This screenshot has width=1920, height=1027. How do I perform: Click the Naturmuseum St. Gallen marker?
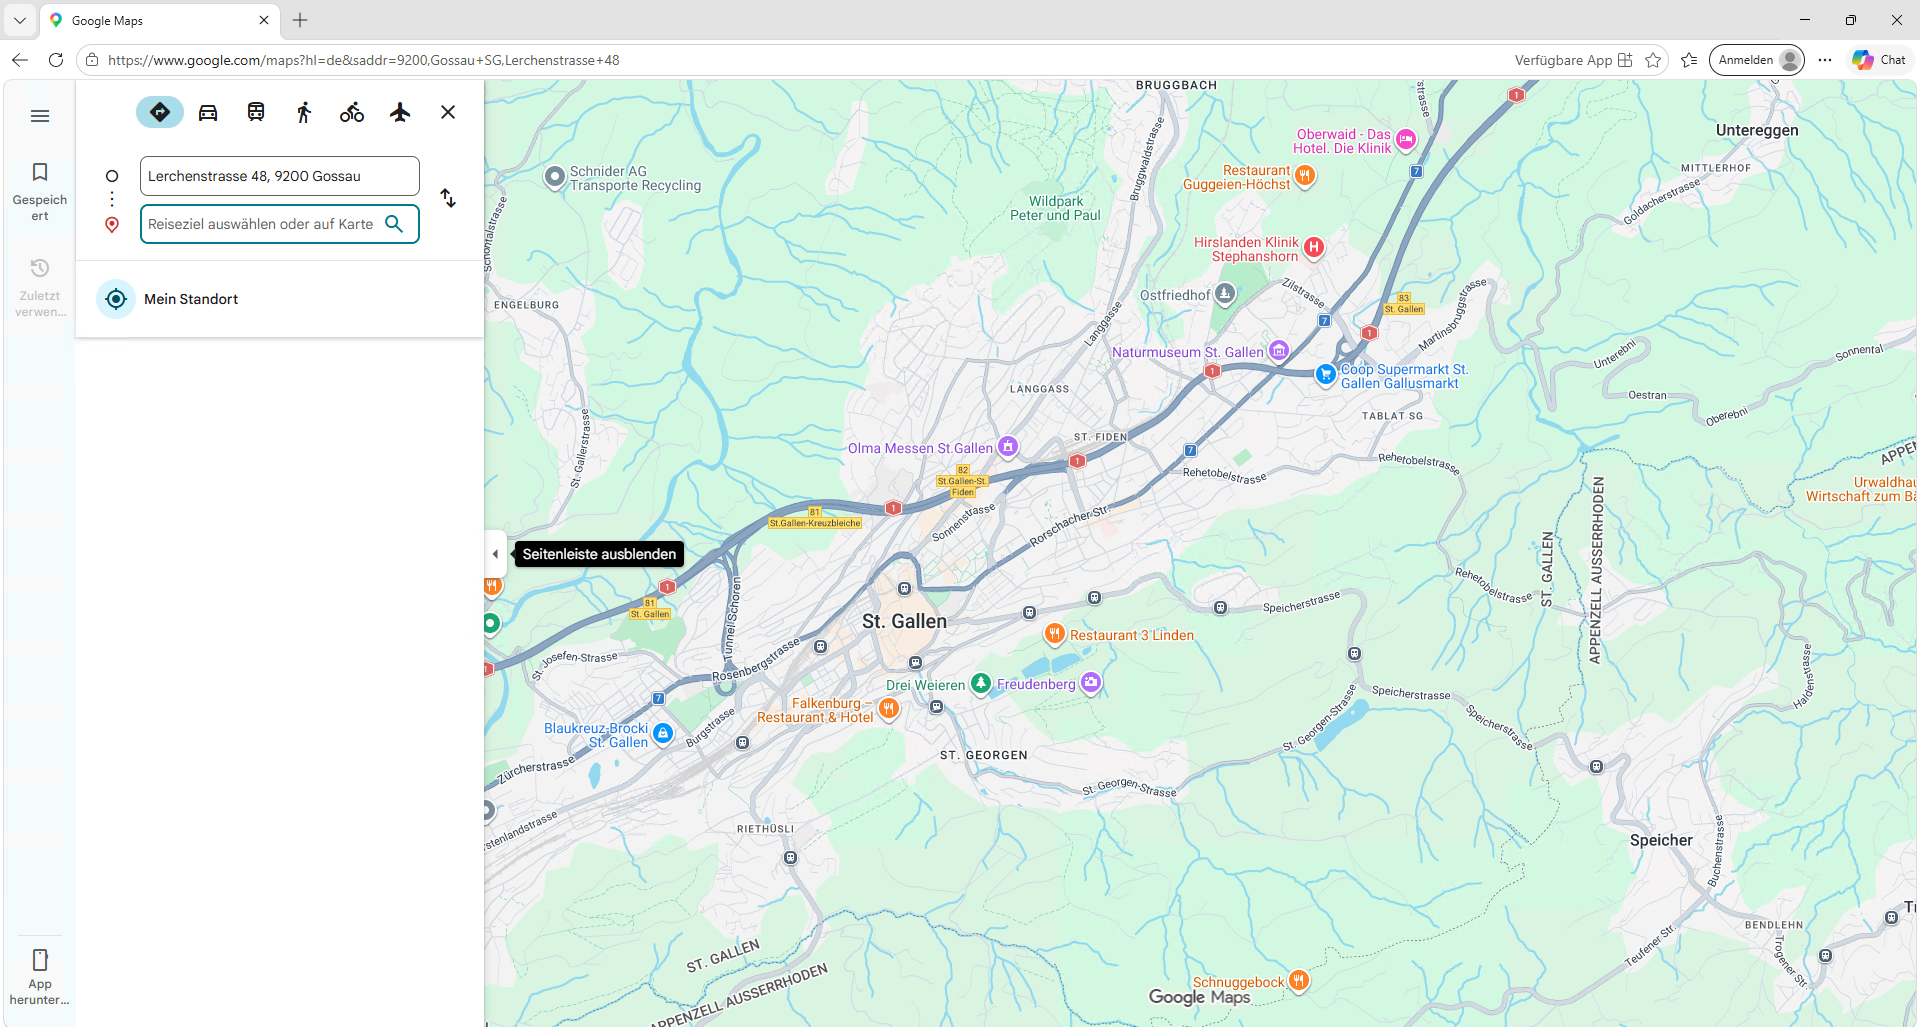point(1279,351)
